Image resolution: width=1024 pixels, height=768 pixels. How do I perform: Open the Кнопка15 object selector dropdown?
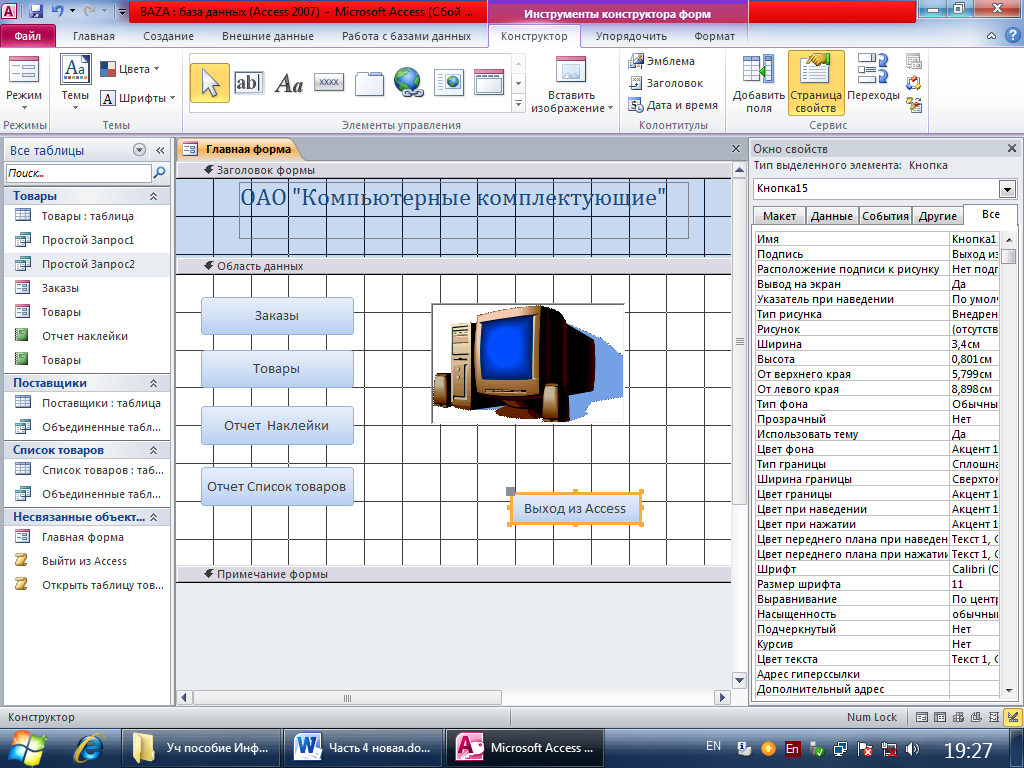coord(1007,189)
